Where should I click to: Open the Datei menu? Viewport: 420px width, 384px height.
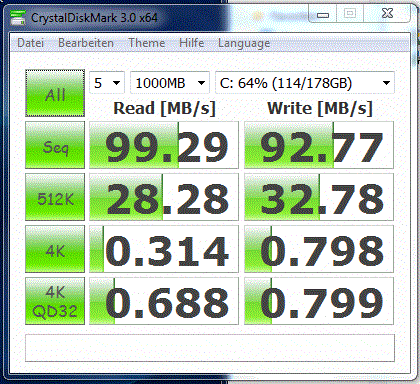tap(30, 43)
